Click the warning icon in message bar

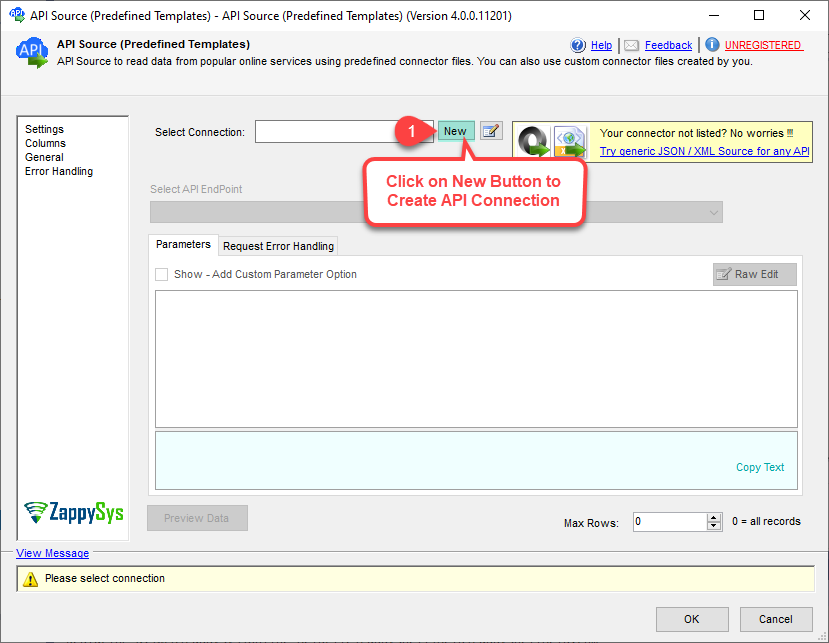coord(31,579)
